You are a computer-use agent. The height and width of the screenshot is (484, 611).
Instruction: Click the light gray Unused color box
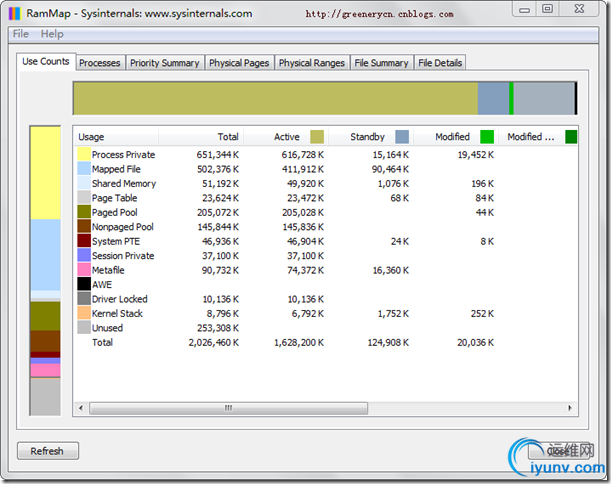click(x=84, y=327)
